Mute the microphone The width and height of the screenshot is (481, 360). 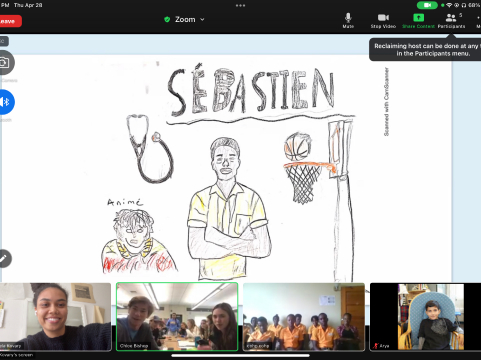coord(348,20)
